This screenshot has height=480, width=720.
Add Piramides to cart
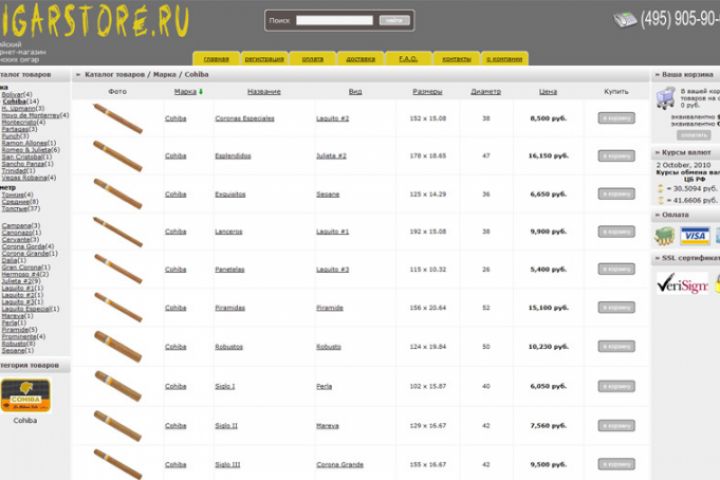pos(616,307)
